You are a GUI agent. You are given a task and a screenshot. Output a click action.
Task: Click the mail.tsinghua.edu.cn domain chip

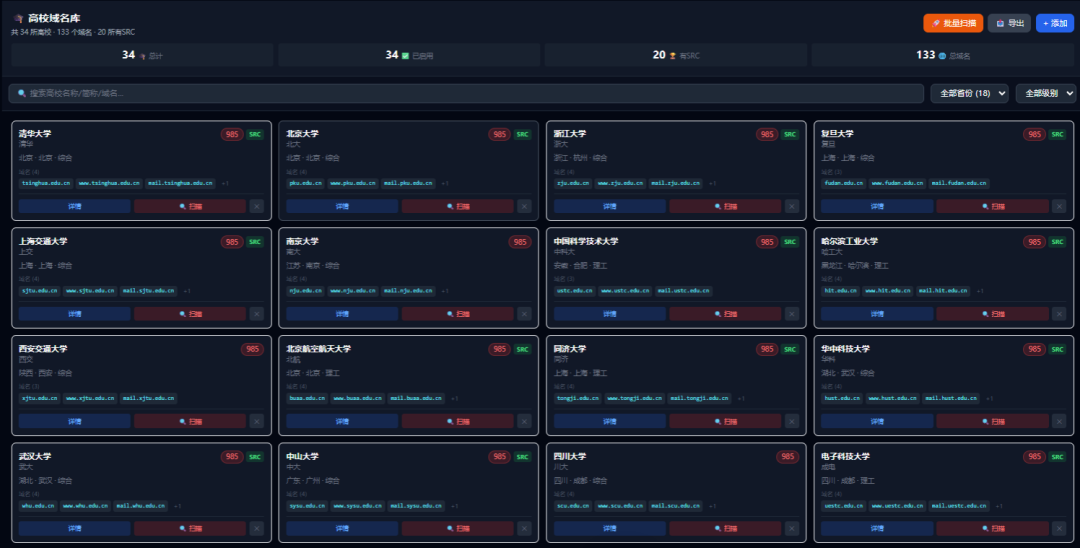pyautogui.click(x=180, y=183)
